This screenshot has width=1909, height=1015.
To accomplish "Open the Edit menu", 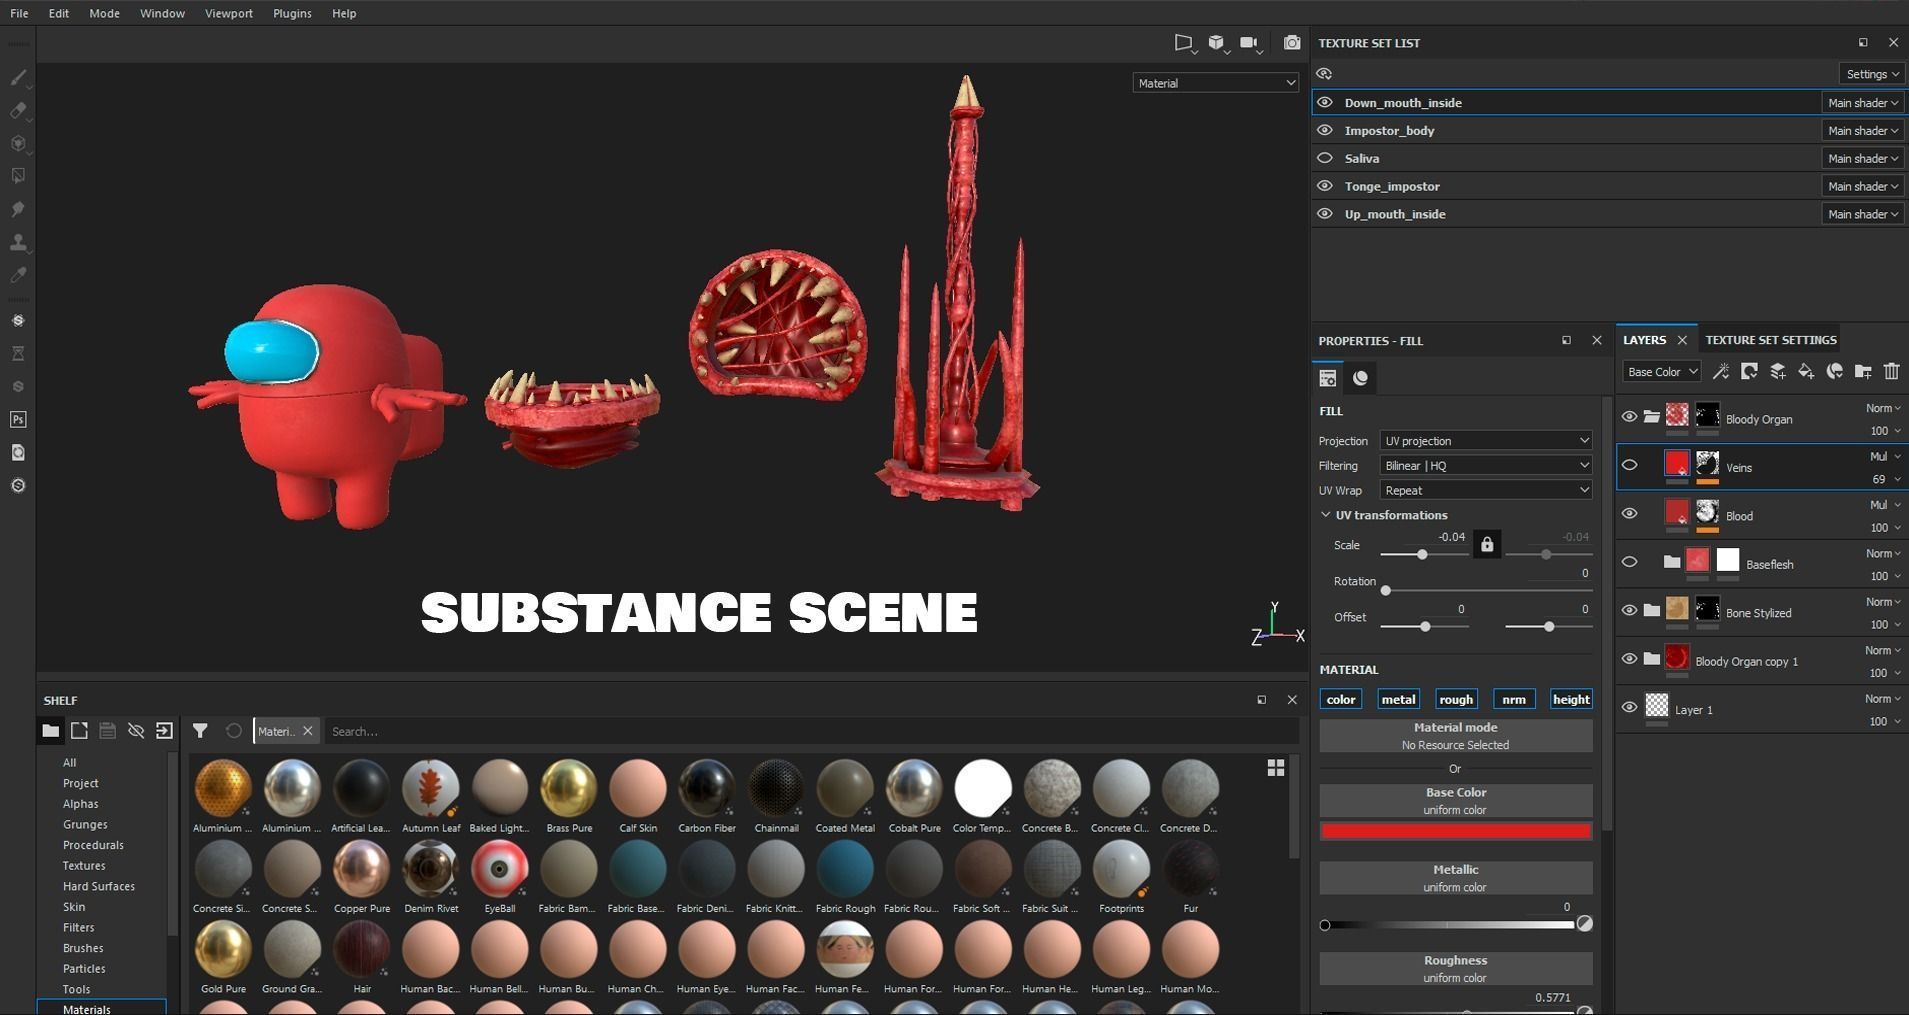I will tap(59, 13).
